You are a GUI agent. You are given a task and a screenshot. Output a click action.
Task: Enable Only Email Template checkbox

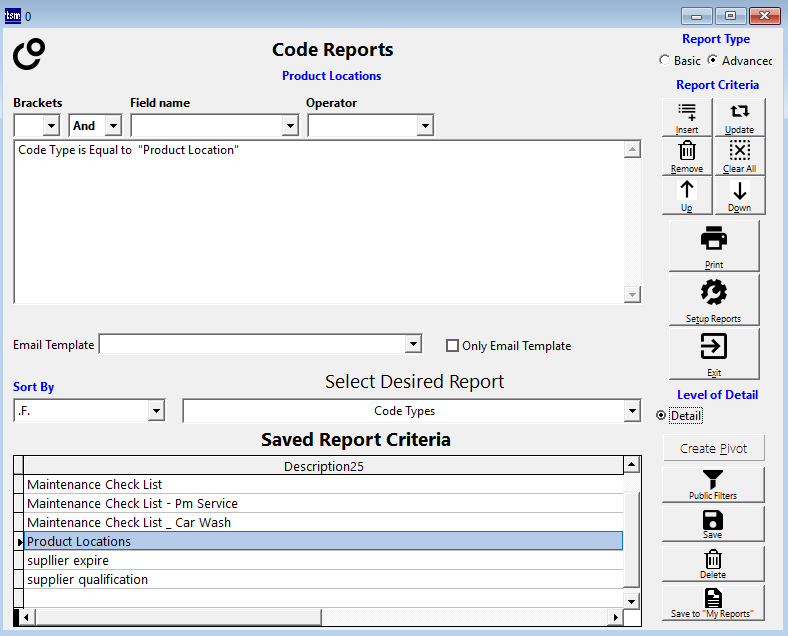tap(453, 346)
